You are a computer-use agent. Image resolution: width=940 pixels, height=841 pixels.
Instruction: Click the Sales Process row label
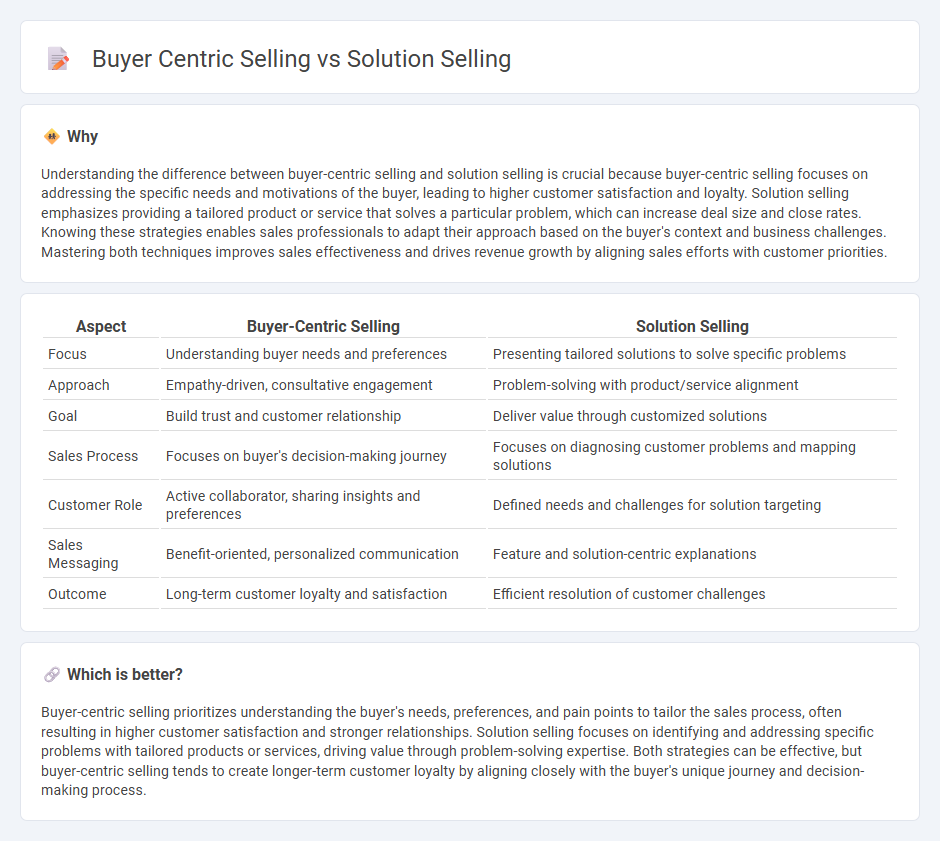point(93,456)
